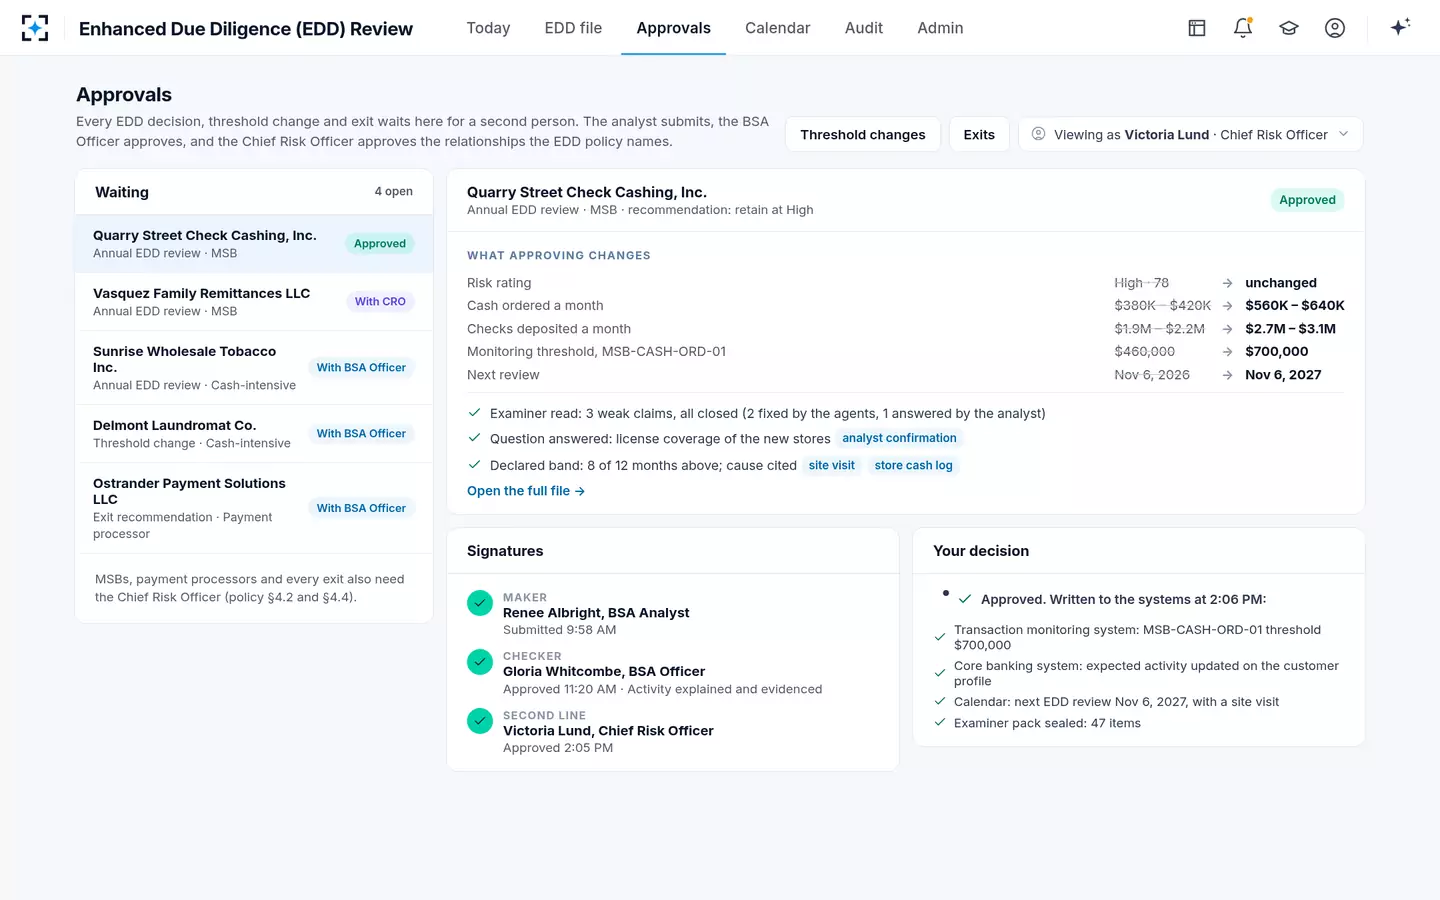
Task: Open the Delmont Laundromat Co. threshold change
Action: [254, 434]
